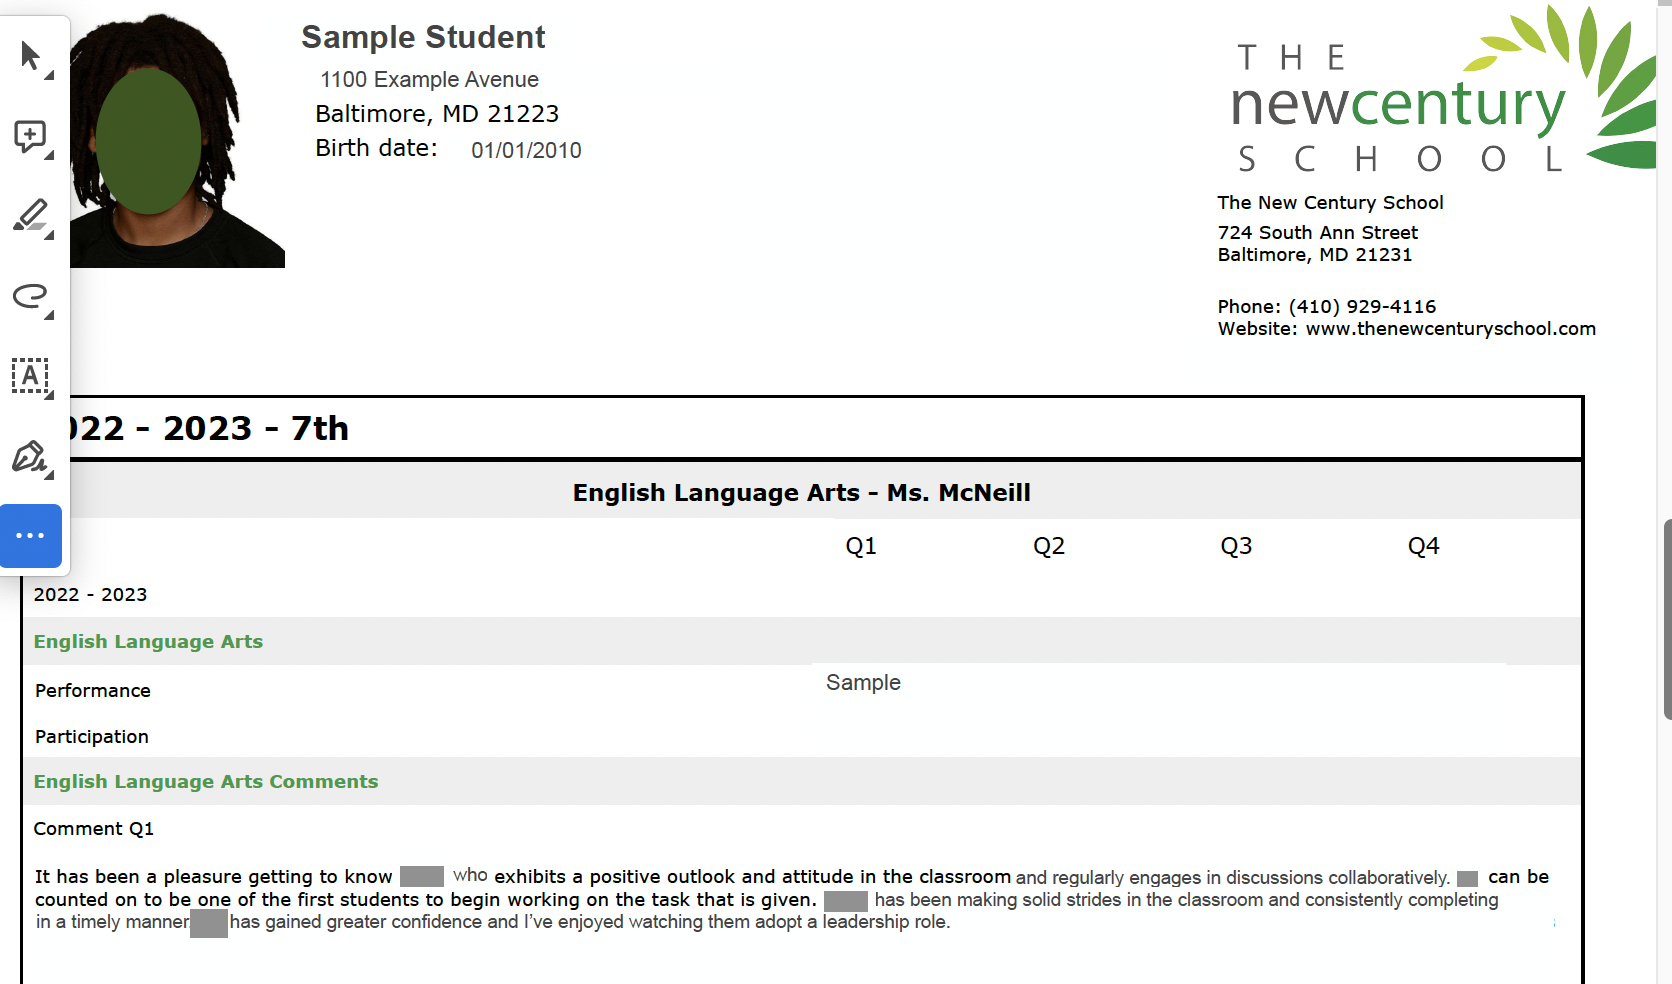
Task: Select the Q1 column header
Action: pos(861,546)
